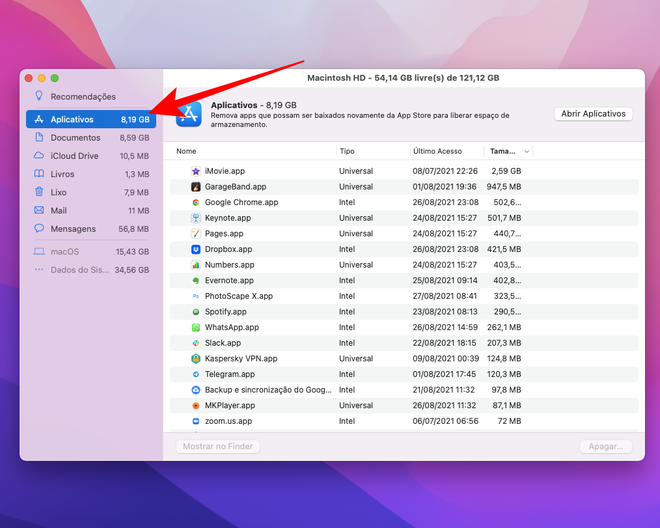Select Mail in the sidebar
Screen dimensions: 660x528
[91, 210]
